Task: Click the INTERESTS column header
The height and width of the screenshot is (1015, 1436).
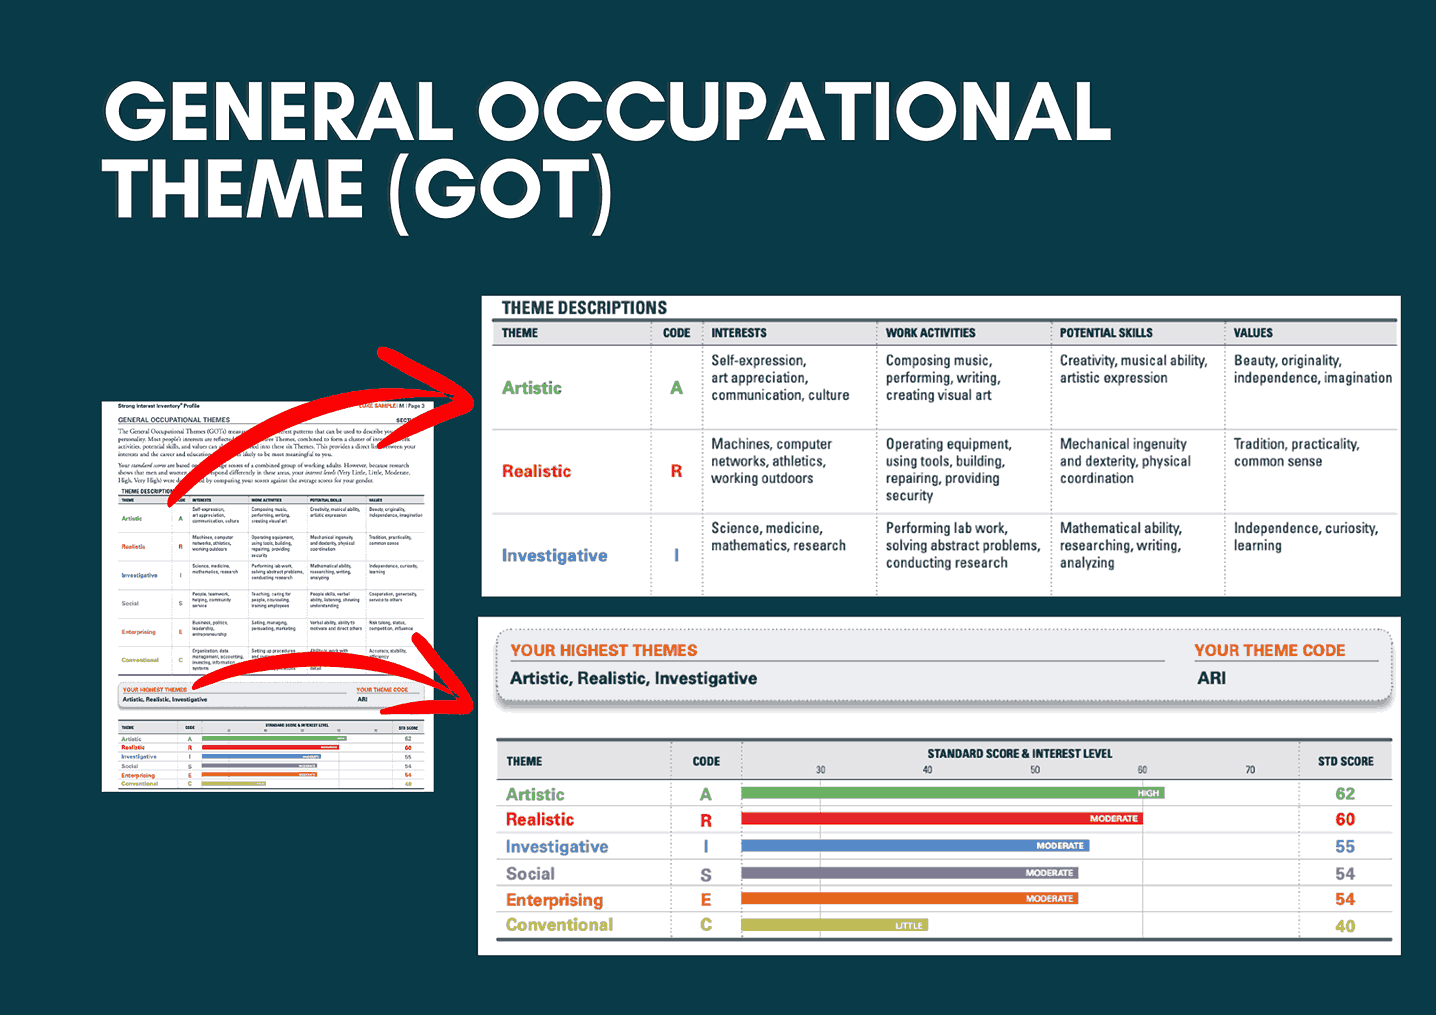Action: click(739, 333)
